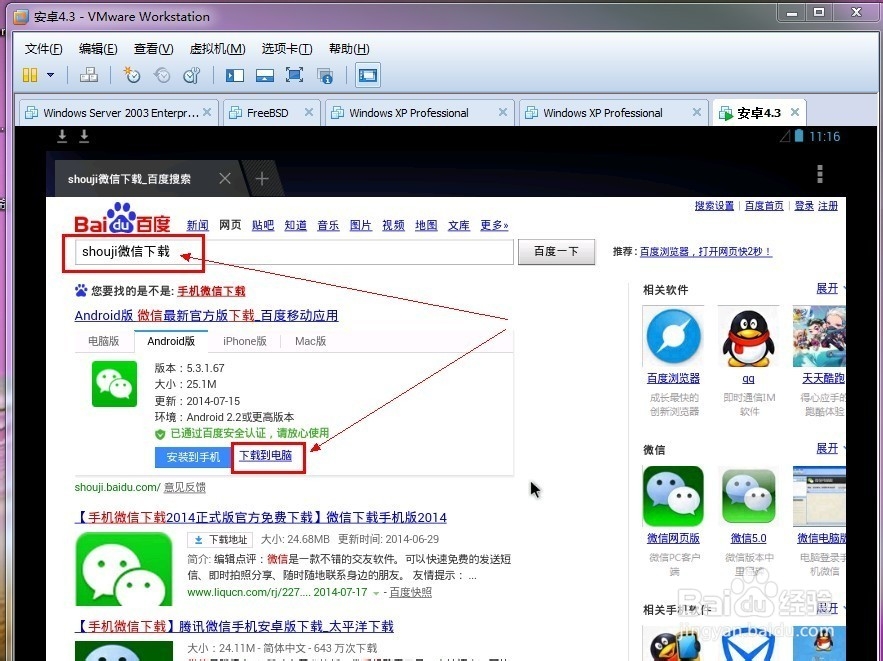Click the 搜索设置 link
Viewport: 883px width, 661px height.
[x=714, y=206]
